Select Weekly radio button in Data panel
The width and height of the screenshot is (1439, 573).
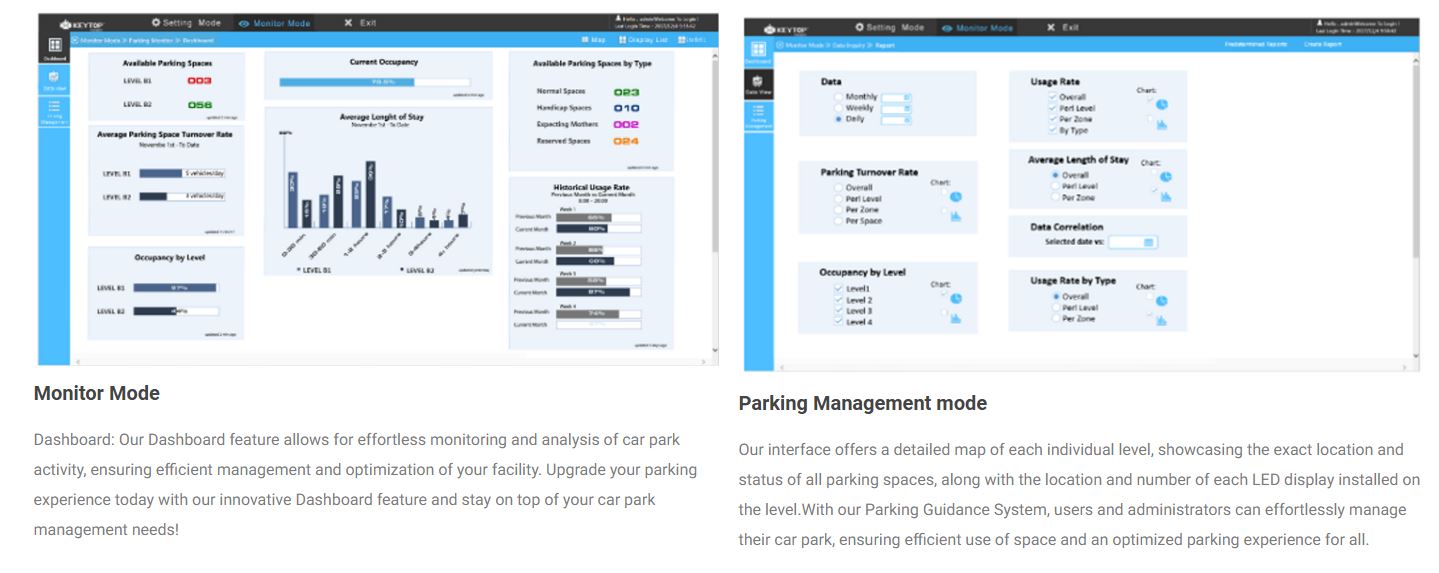coord(838,108)
